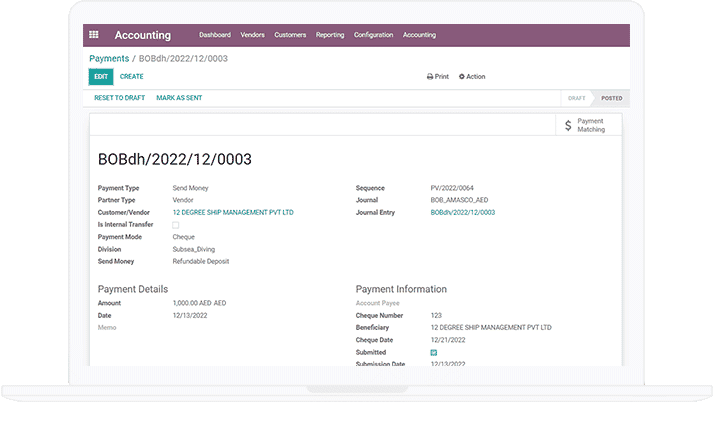Click the gear icon beside Action
Screen dimensions: 715x430
(x=461, y=77)
